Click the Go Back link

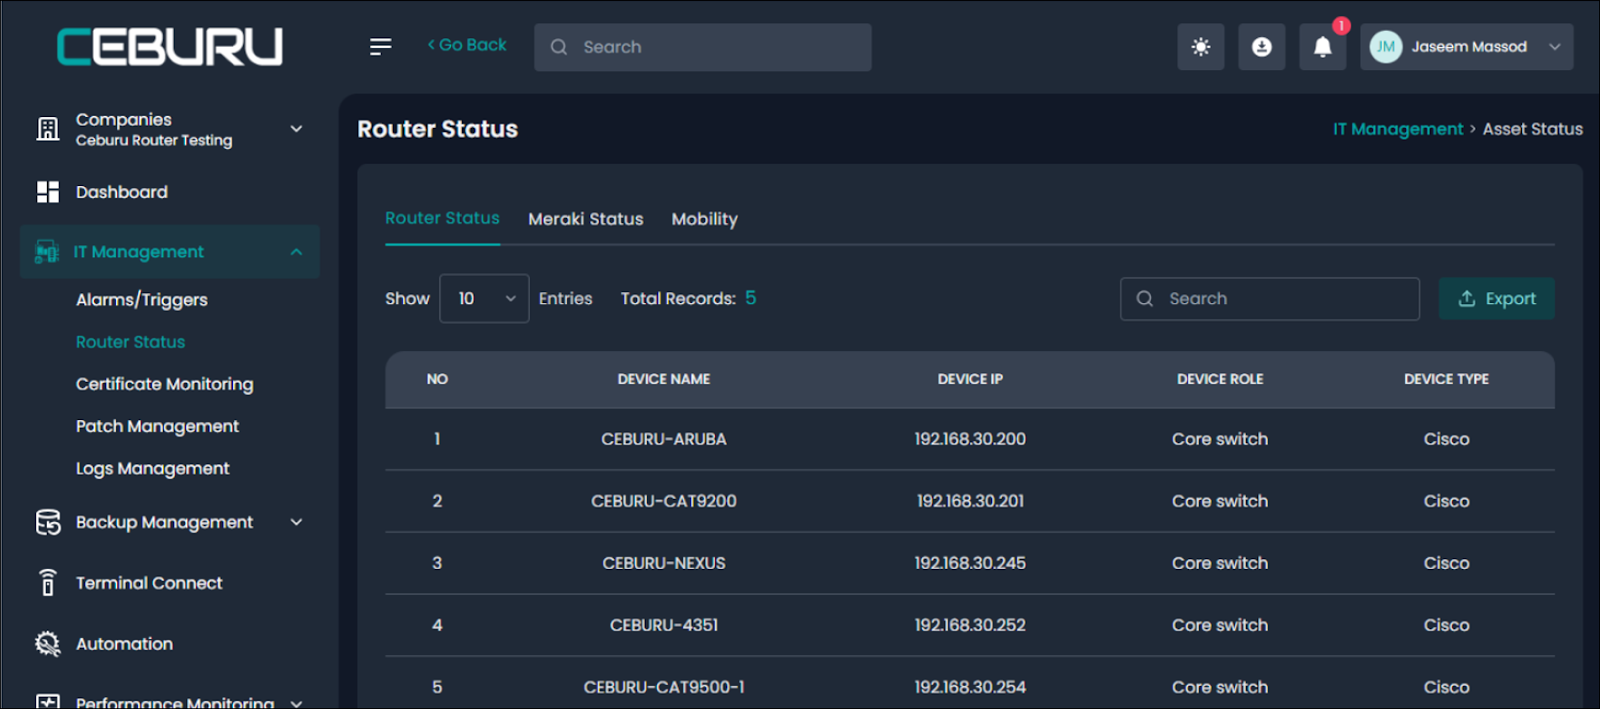click(467, 45)
